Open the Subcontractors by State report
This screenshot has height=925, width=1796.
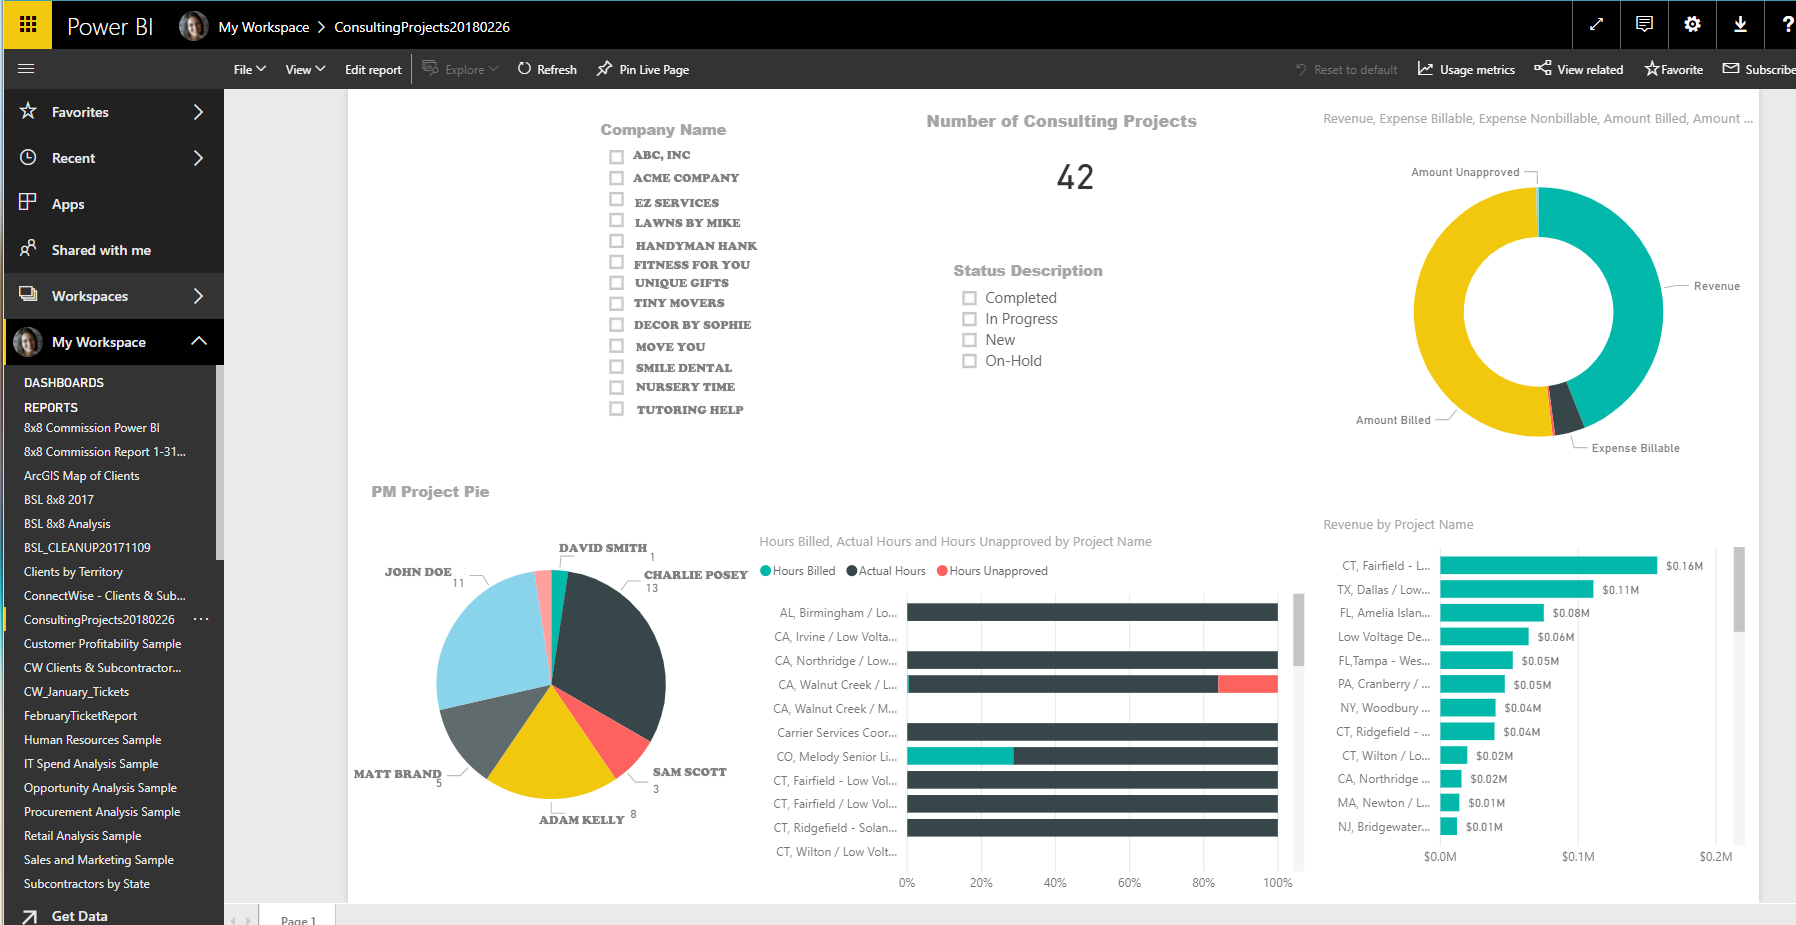click(87, 884)
